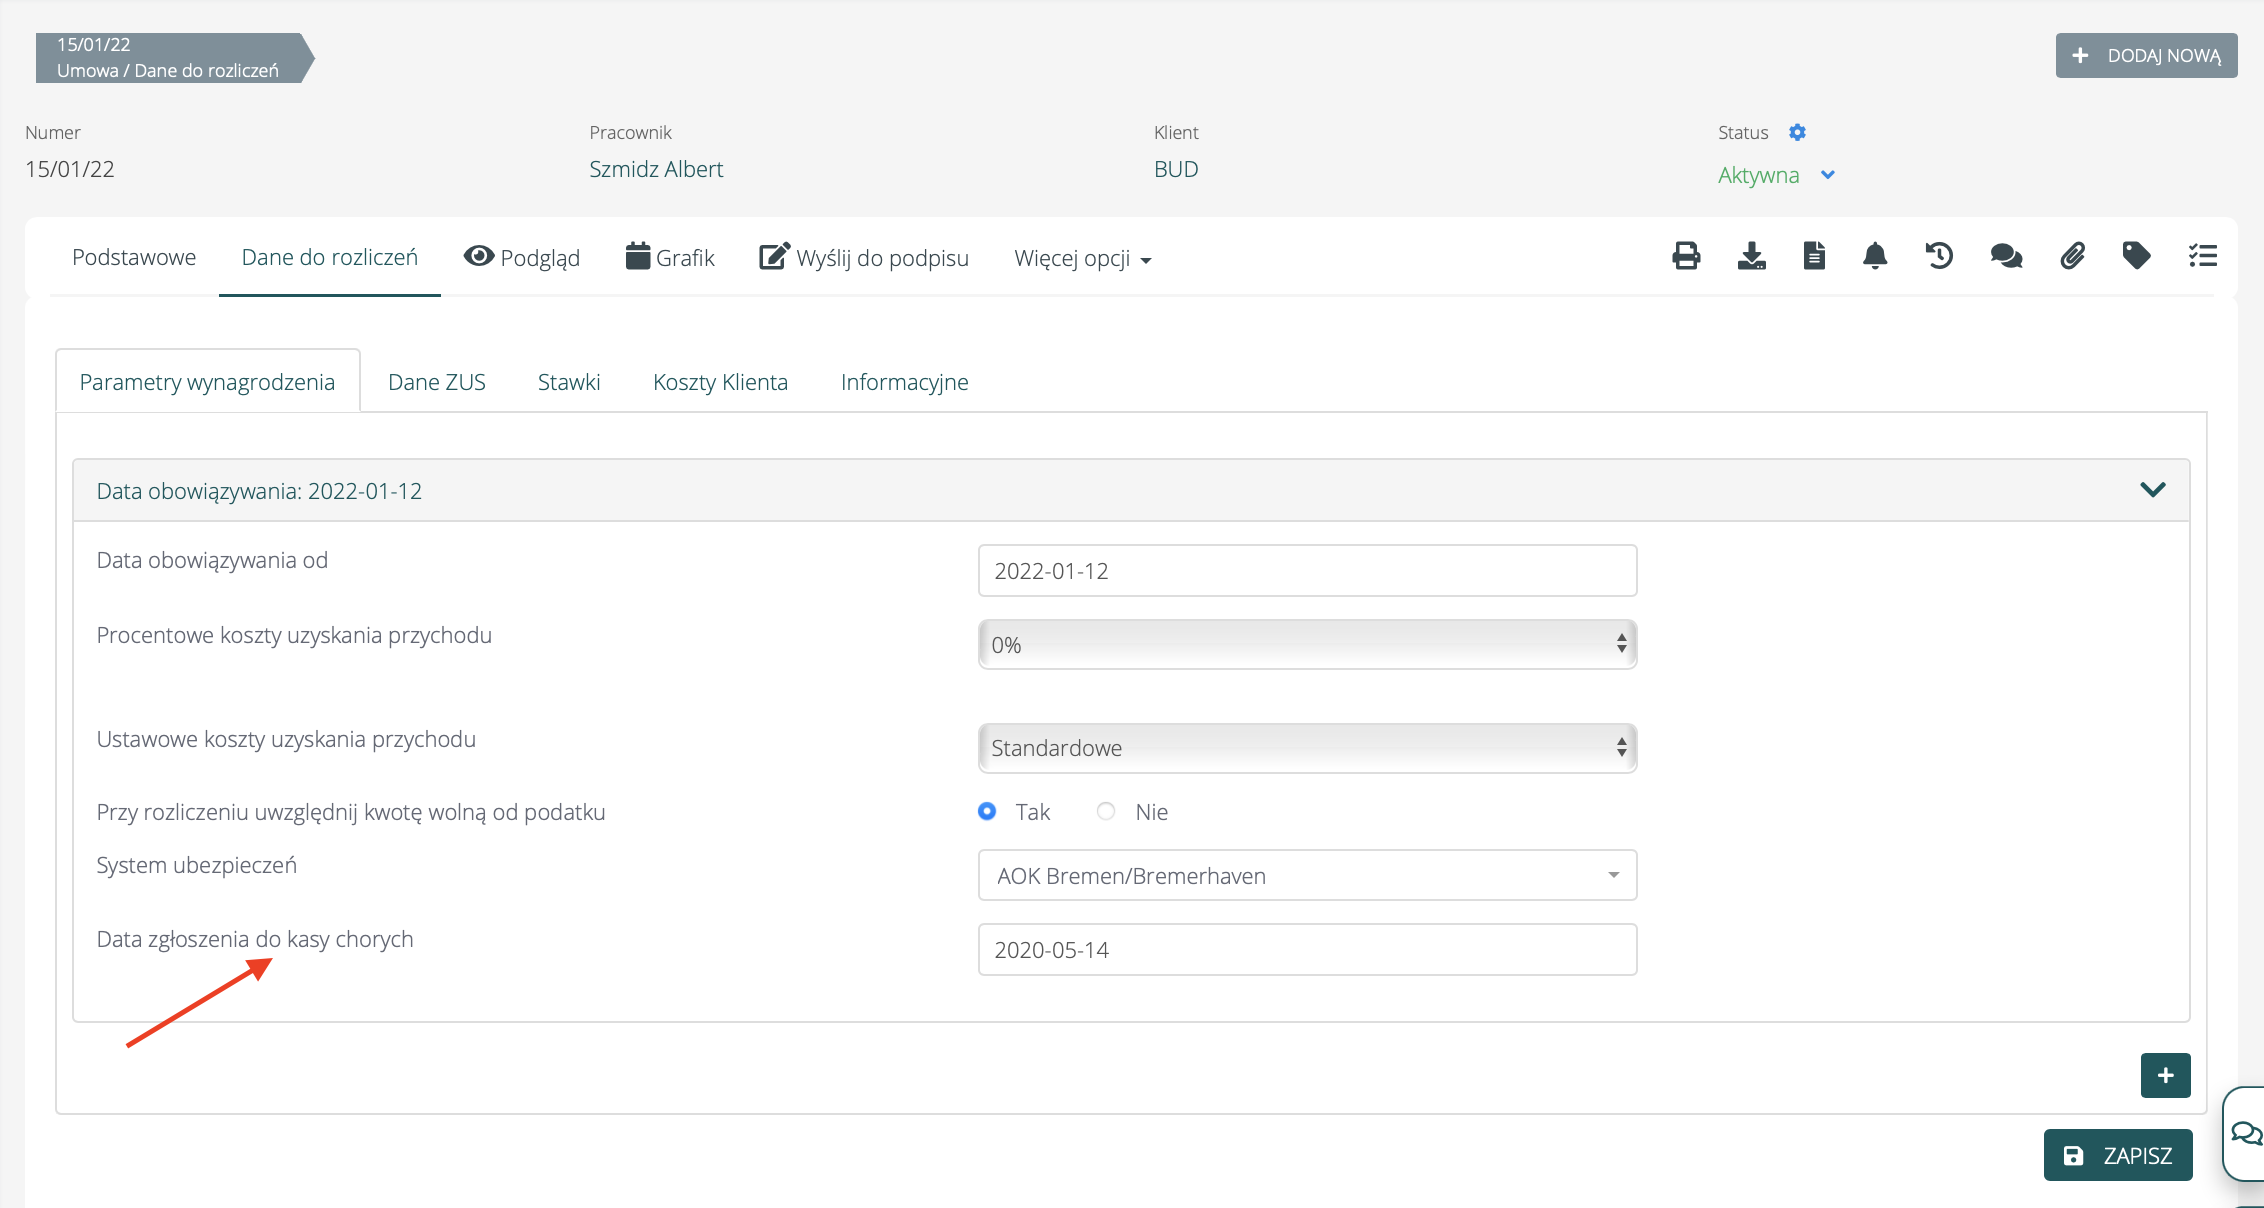Screen dimensions: 2264x1208
Task: Open the comments speech bubble icon
Action: 2006,256
